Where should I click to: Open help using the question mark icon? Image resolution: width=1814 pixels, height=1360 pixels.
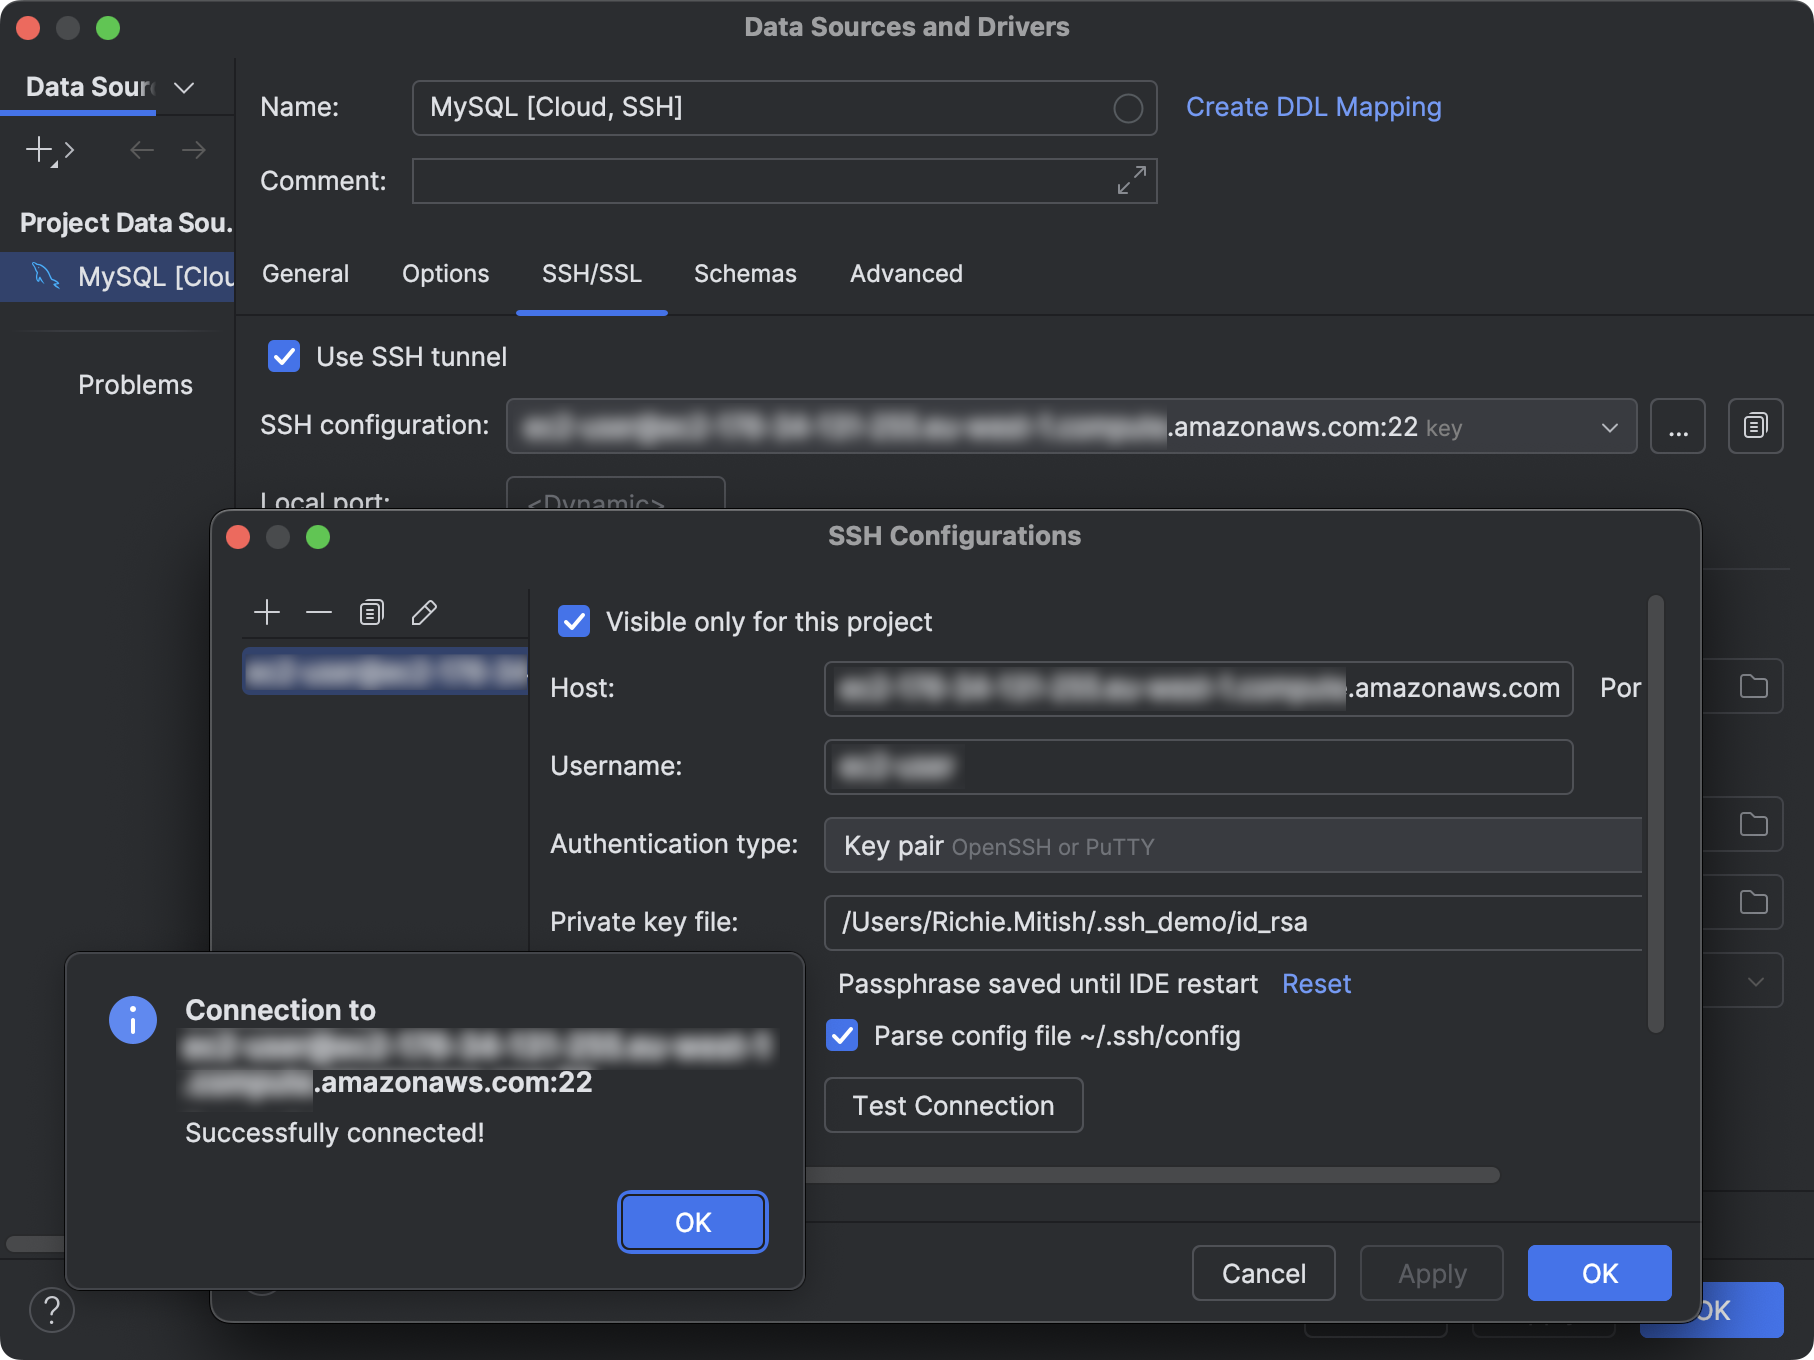coord(52,1310)
